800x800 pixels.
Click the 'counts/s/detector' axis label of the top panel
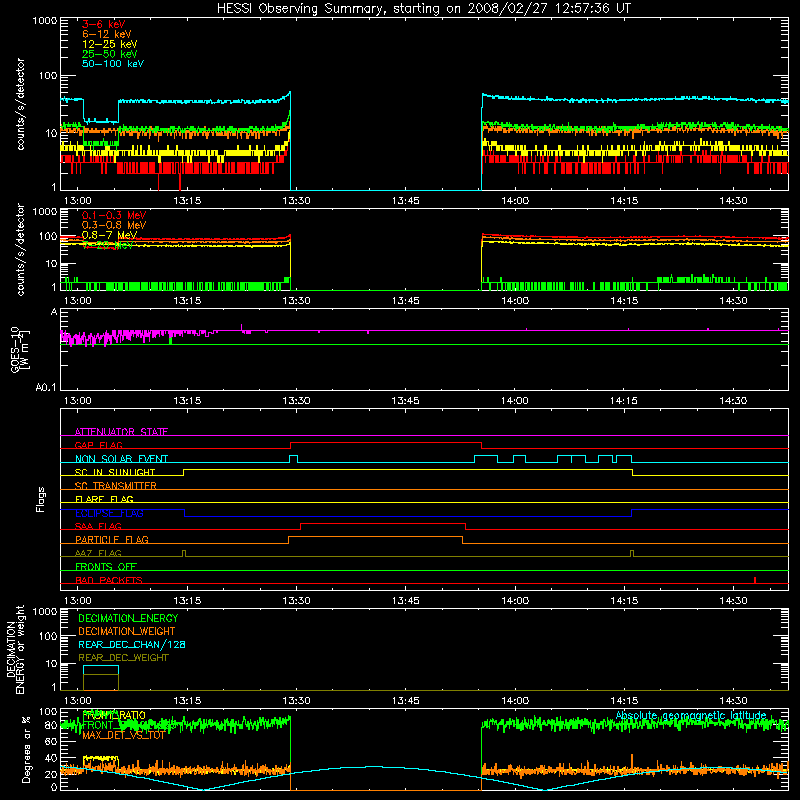click(20, 104)
